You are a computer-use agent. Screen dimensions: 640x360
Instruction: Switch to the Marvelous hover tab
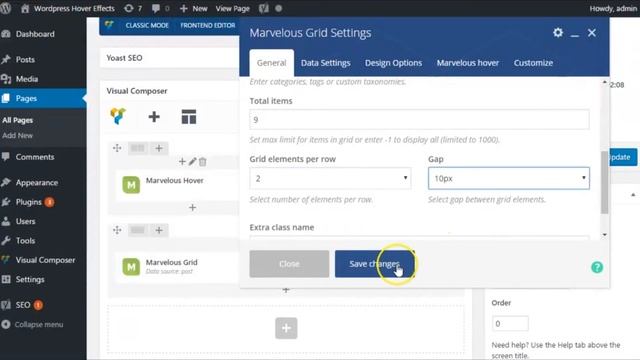[468, 63]
